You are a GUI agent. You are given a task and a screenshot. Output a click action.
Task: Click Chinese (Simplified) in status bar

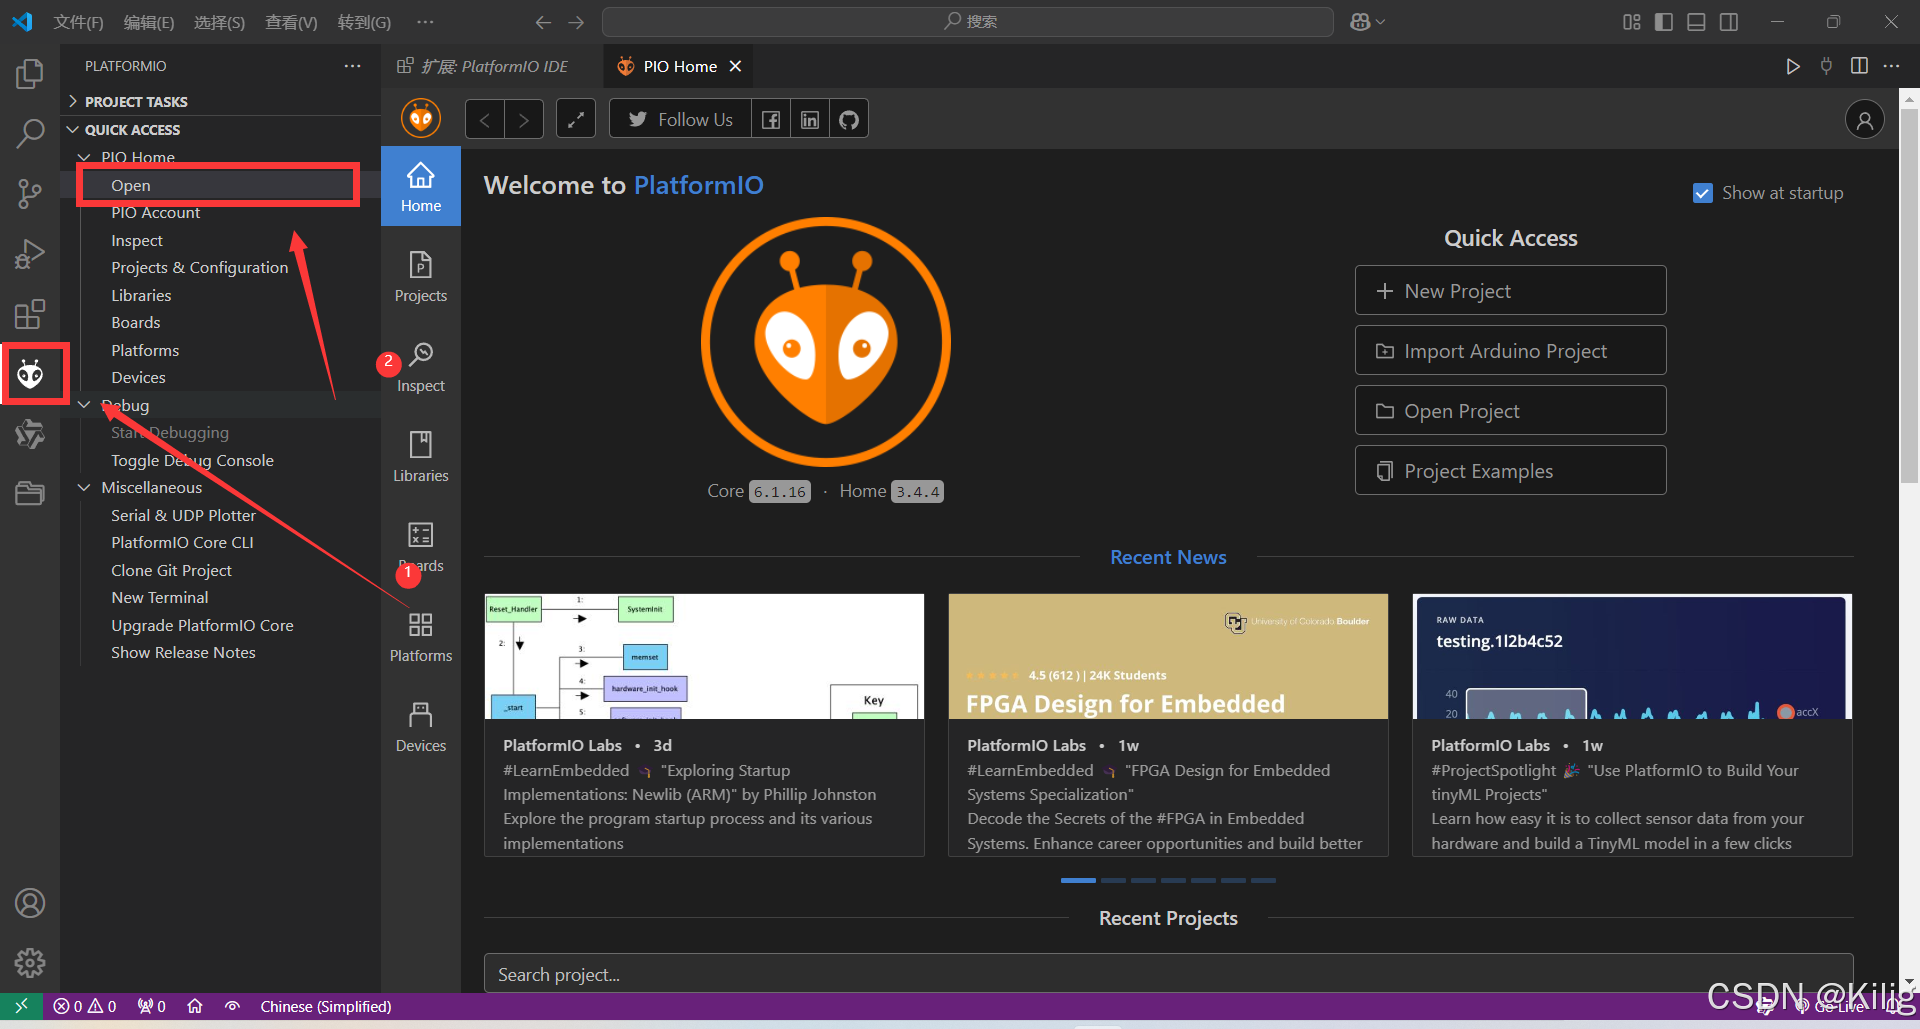click(x=325, y=1006)
